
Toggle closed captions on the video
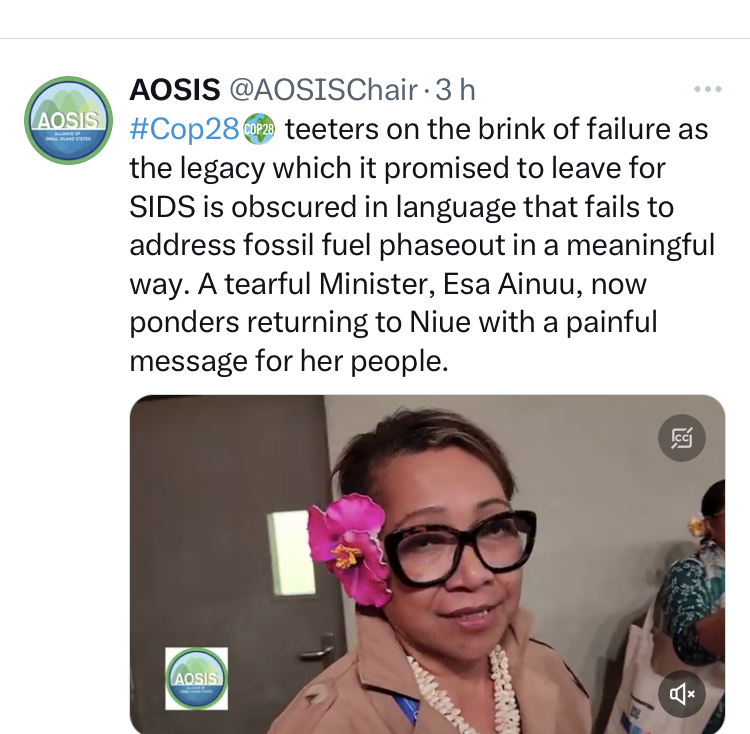click(682, 437)
